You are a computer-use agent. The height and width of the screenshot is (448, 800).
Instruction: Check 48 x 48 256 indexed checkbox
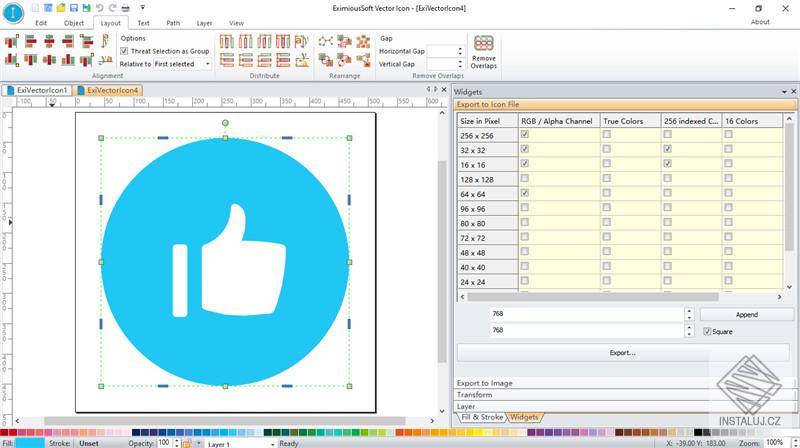(x=667, y=252)
